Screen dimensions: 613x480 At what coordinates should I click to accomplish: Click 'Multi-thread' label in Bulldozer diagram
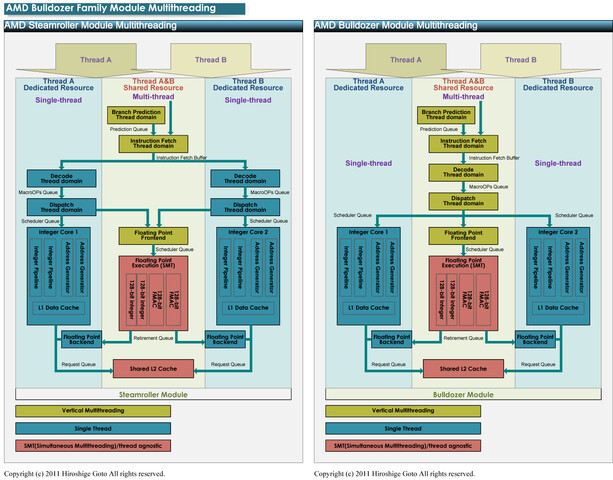(x=463, y=97)
